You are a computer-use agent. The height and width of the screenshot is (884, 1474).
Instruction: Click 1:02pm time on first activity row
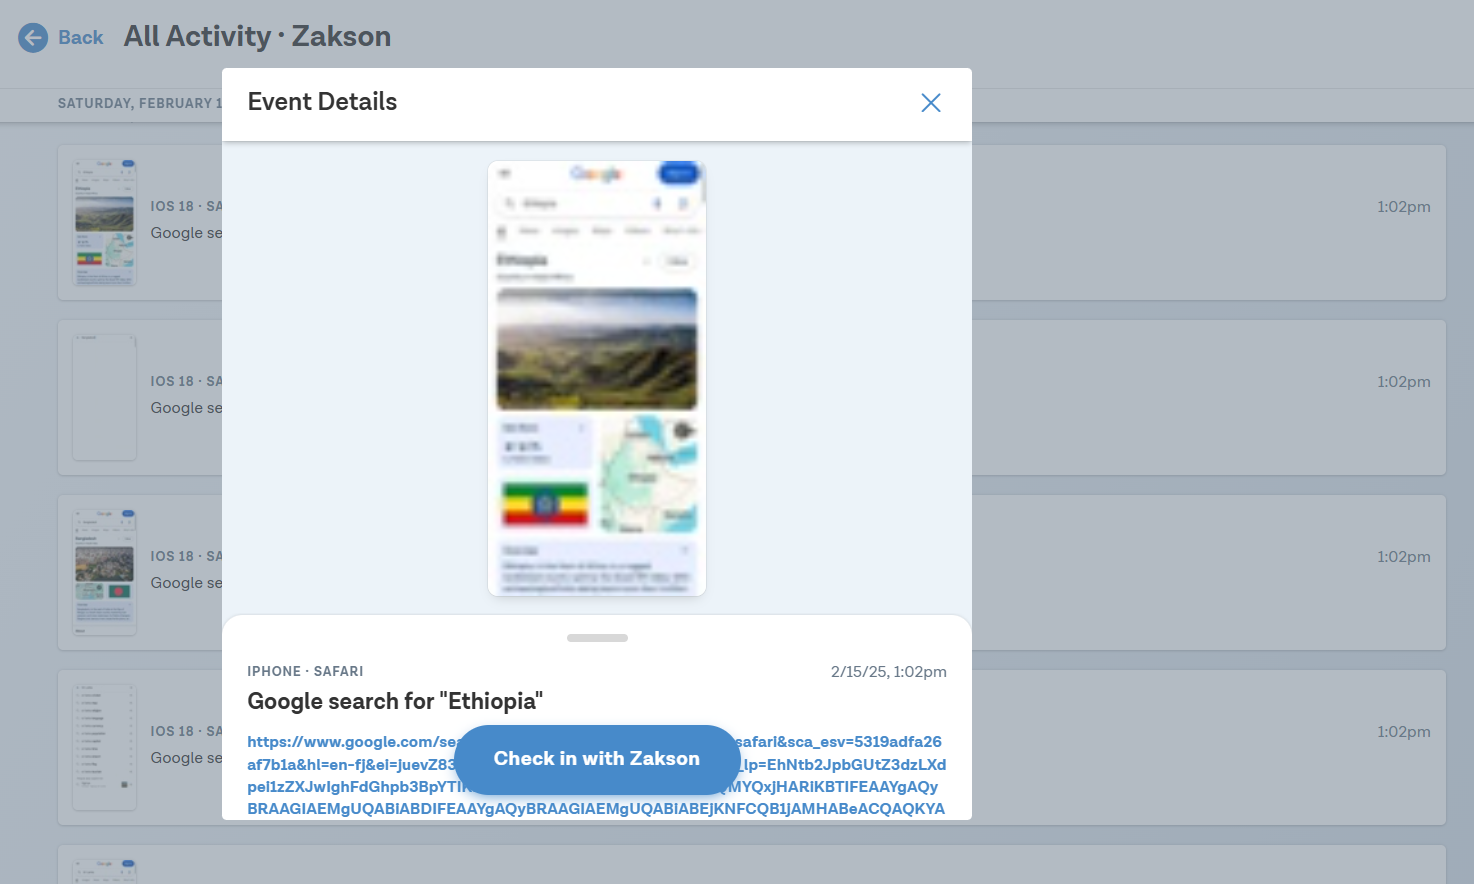1403,207
